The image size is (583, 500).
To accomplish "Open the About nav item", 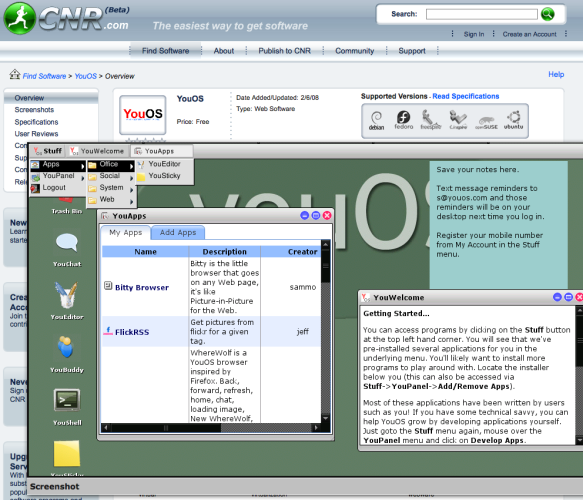I will [x=224, y=51].
